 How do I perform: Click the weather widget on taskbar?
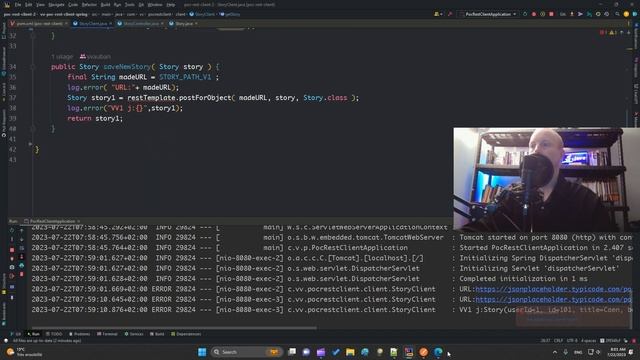pyautogui.click(x=24, y=352)
